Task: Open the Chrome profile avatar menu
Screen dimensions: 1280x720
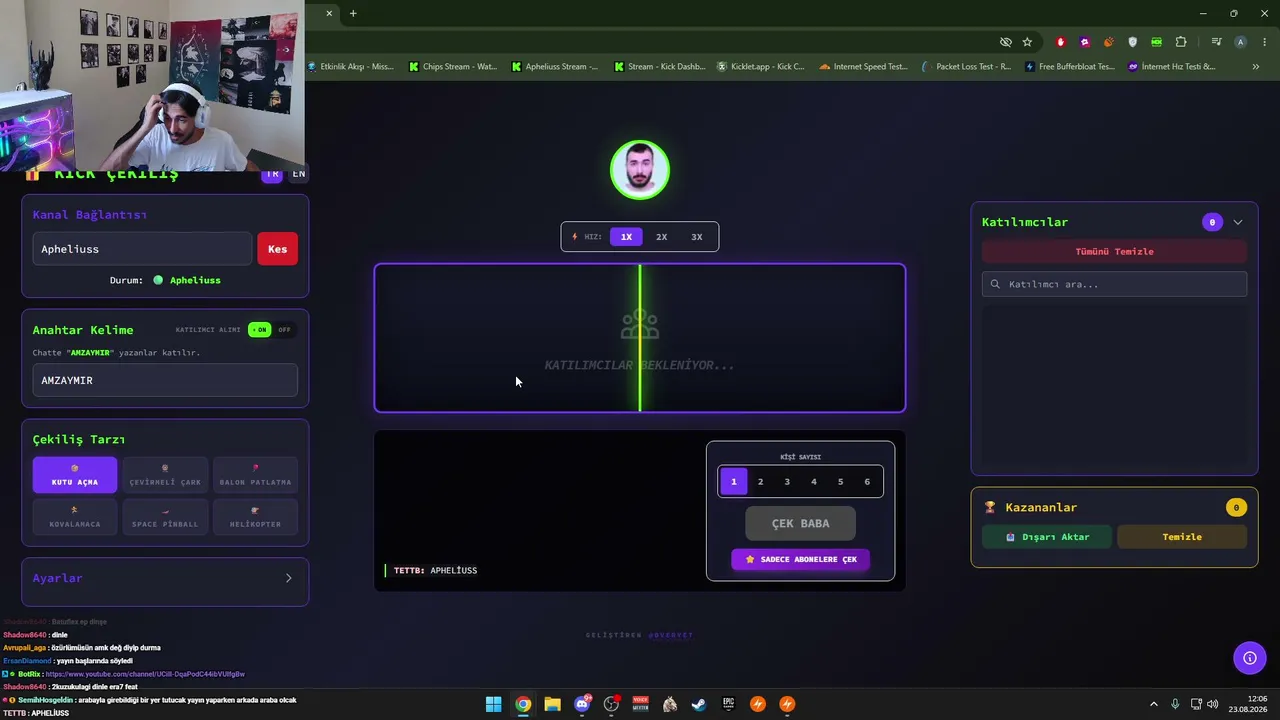Action: pos(1240,42)
